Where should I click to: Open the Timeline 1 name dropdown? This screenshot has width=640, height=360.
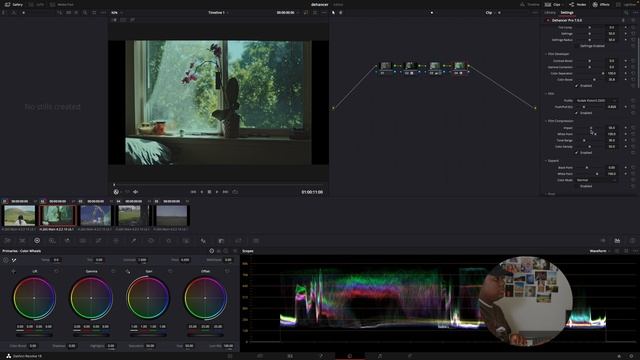click(x=218, y=13)
